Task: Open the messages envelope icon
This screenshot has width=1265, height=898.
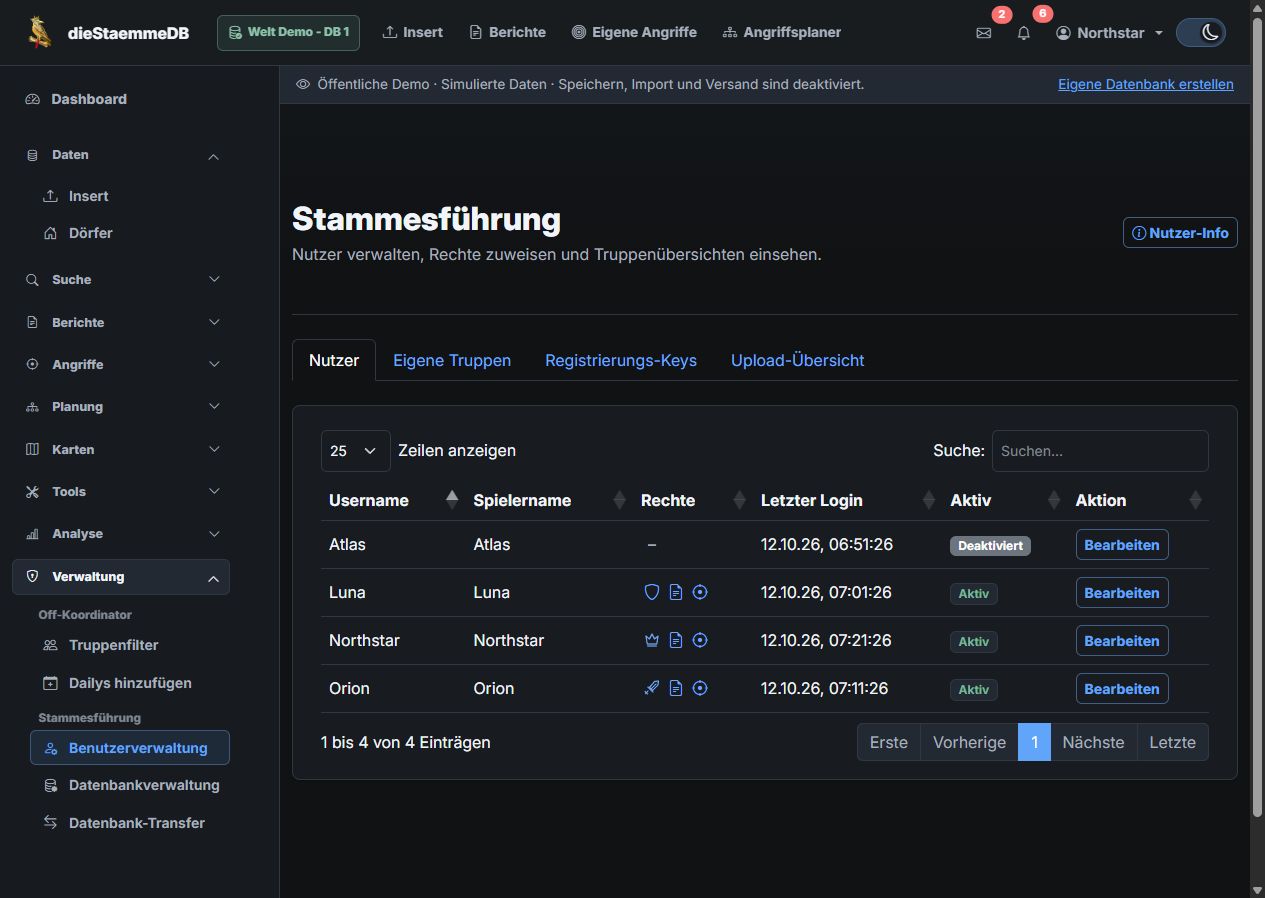Action: coord(984,33)
